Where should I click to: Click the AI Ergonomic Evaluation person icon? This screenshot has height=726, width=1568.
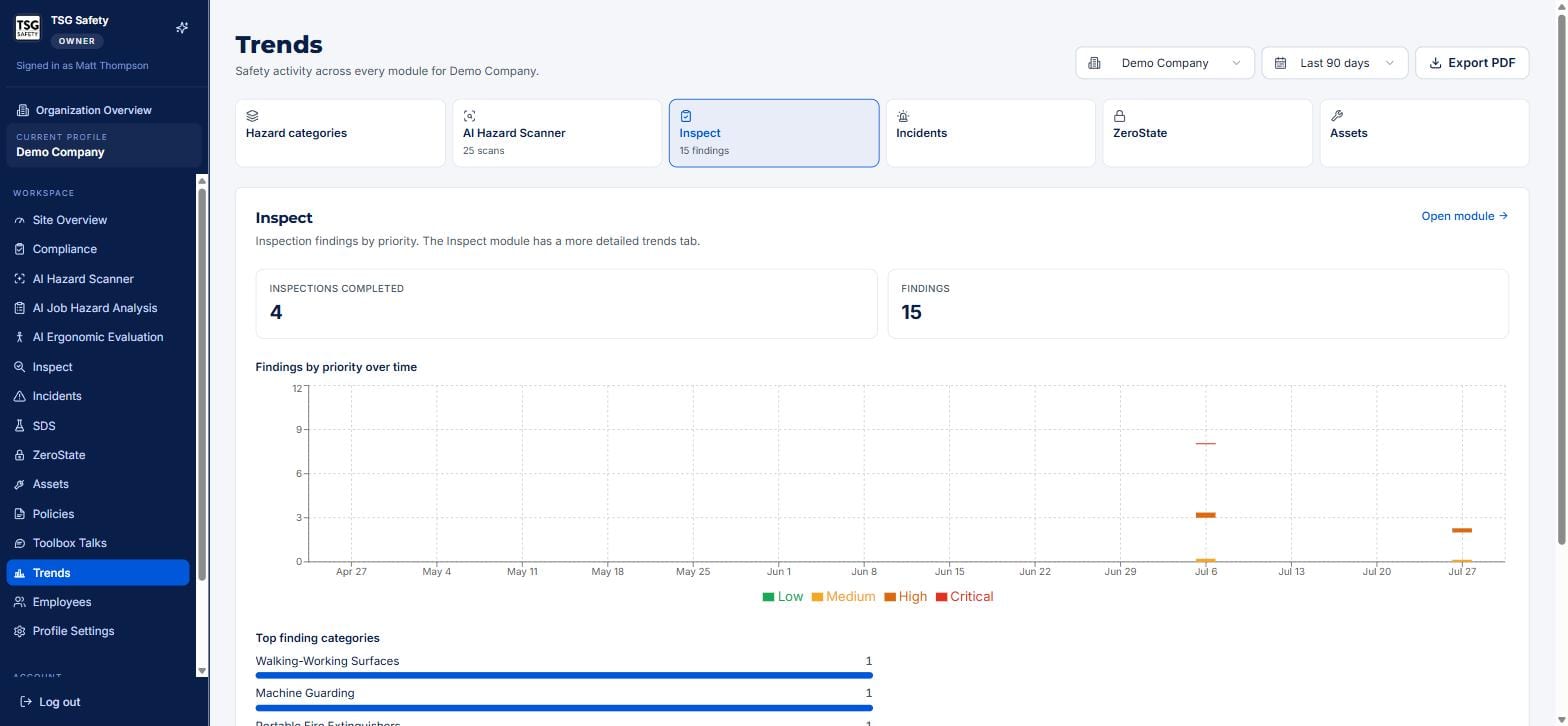19,337
